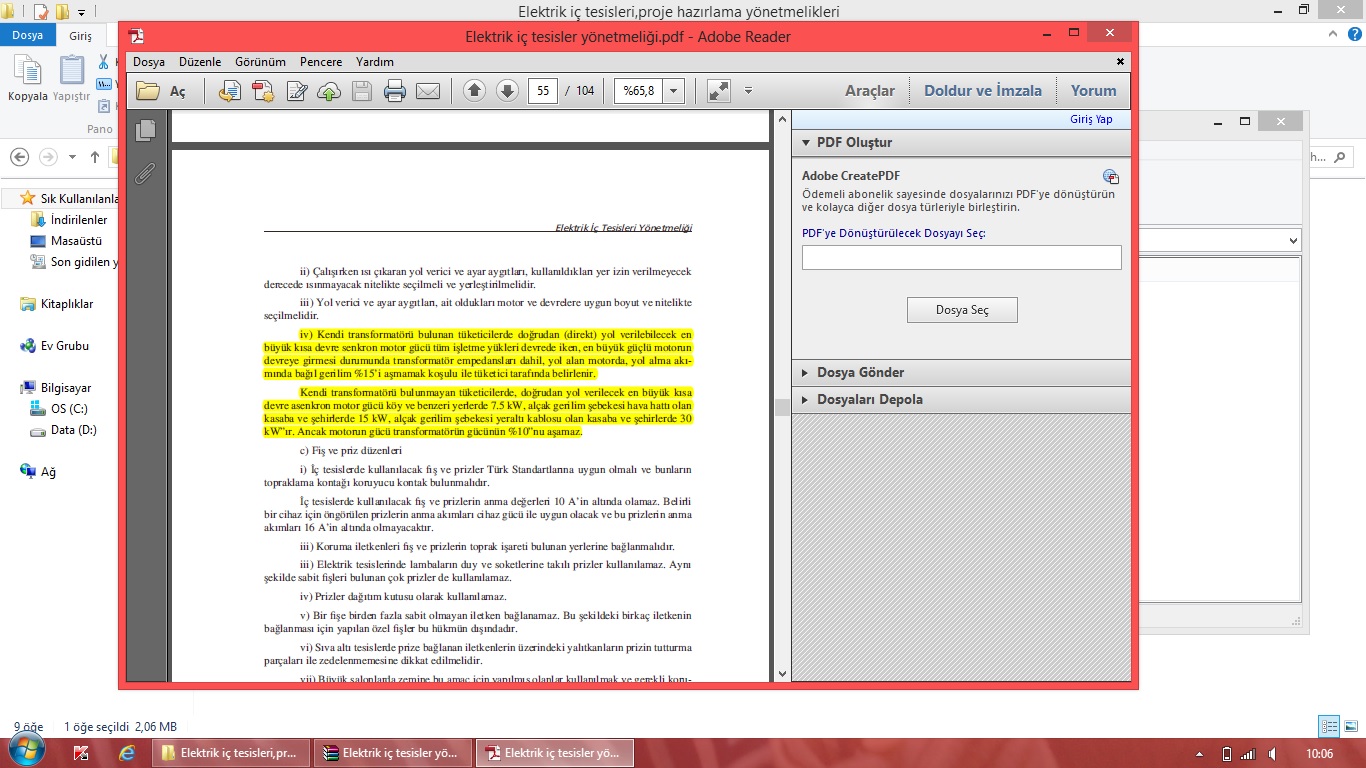Open the attachments paperclip panel icon
This screenshot has width=1366, height=768.
(146, 173)
